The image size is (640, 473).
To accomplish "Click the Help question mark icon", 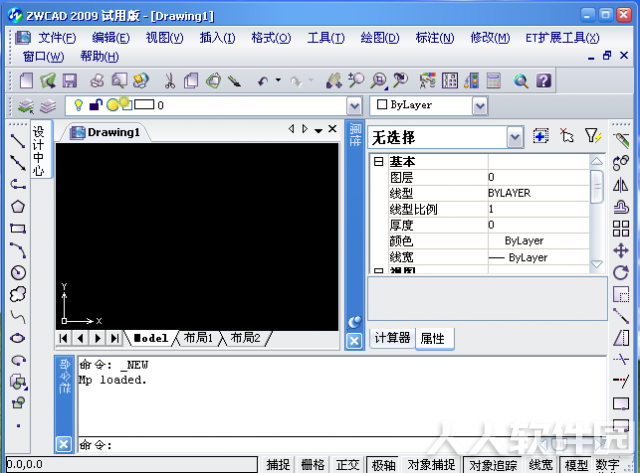I will tap(543, 81).
